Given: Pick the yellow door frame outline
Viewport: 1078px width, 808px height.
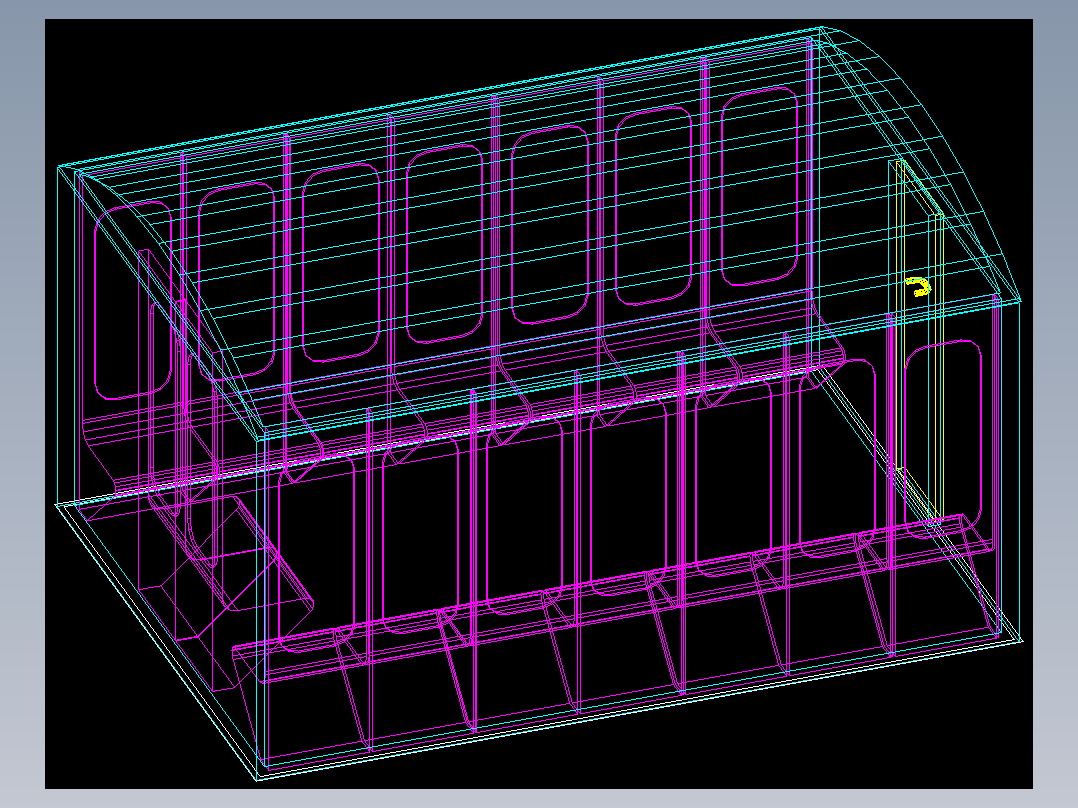Looking at the screenshot, I should [x=919, y=342].
